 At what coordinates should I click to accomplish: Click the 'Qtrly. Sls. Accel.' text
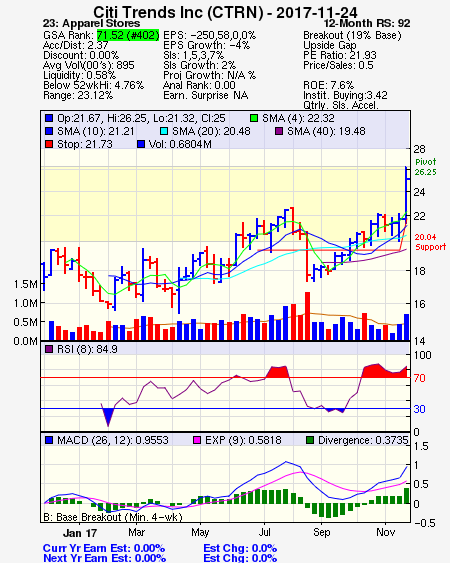point(341,105)
